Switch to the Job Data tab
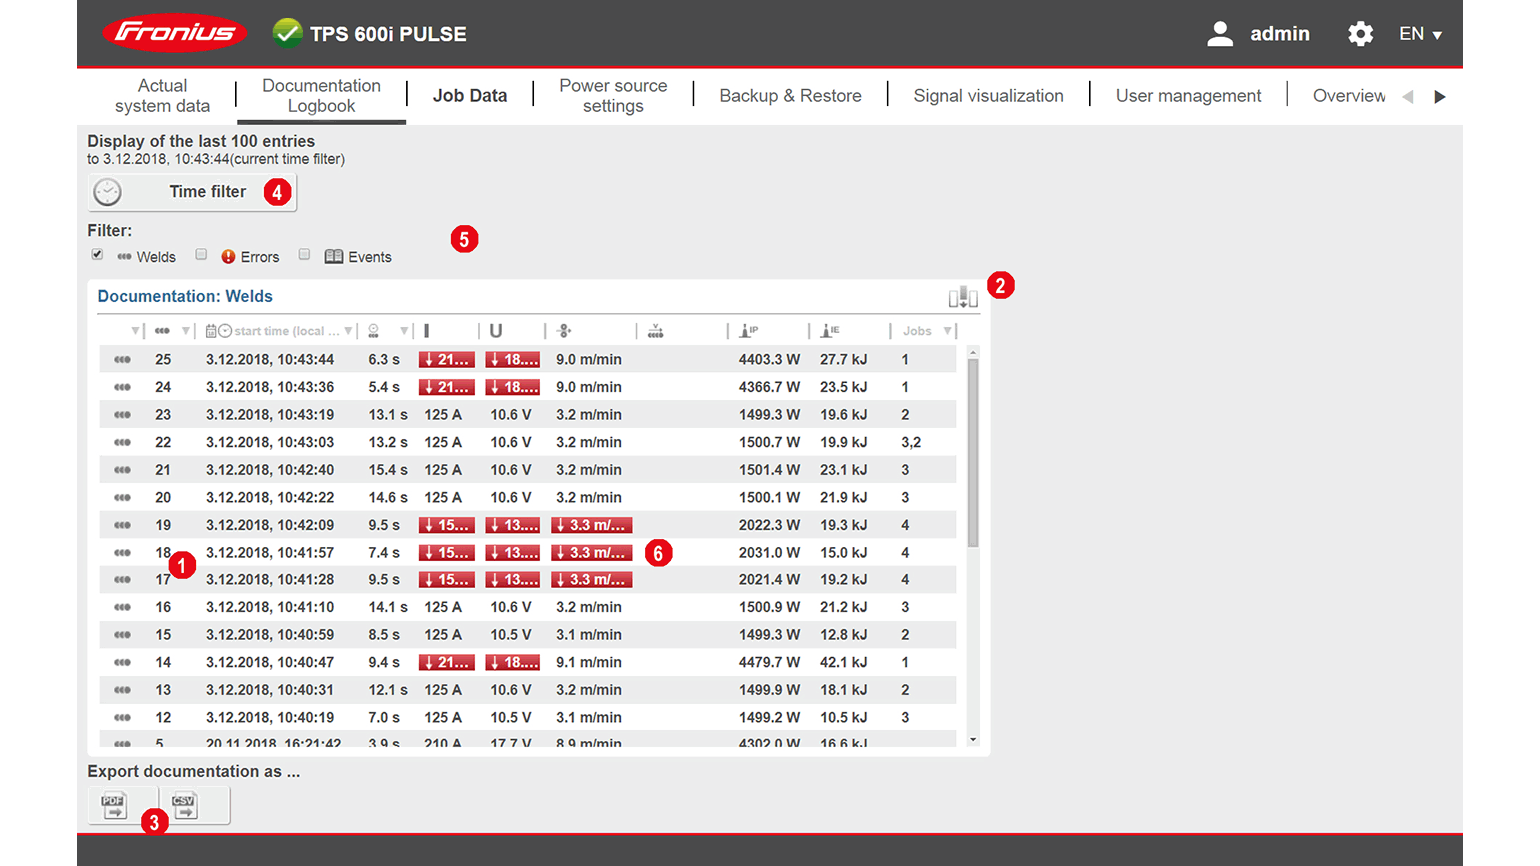 pyautogui.click(x=469, y=96)
